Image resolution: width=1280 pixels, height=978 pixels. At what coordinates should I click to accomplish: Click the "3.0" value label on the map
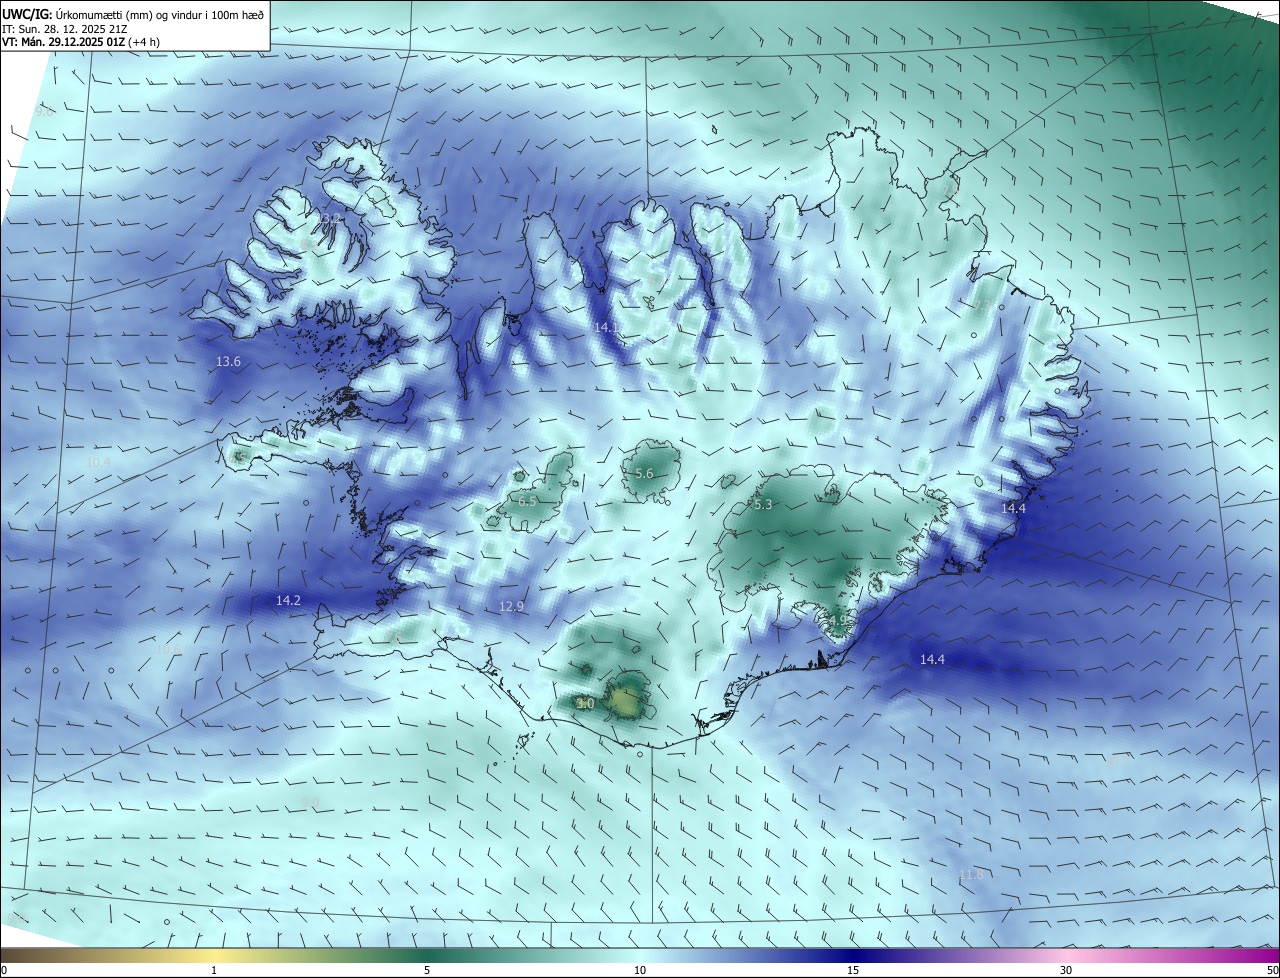[x=586, y=704]
